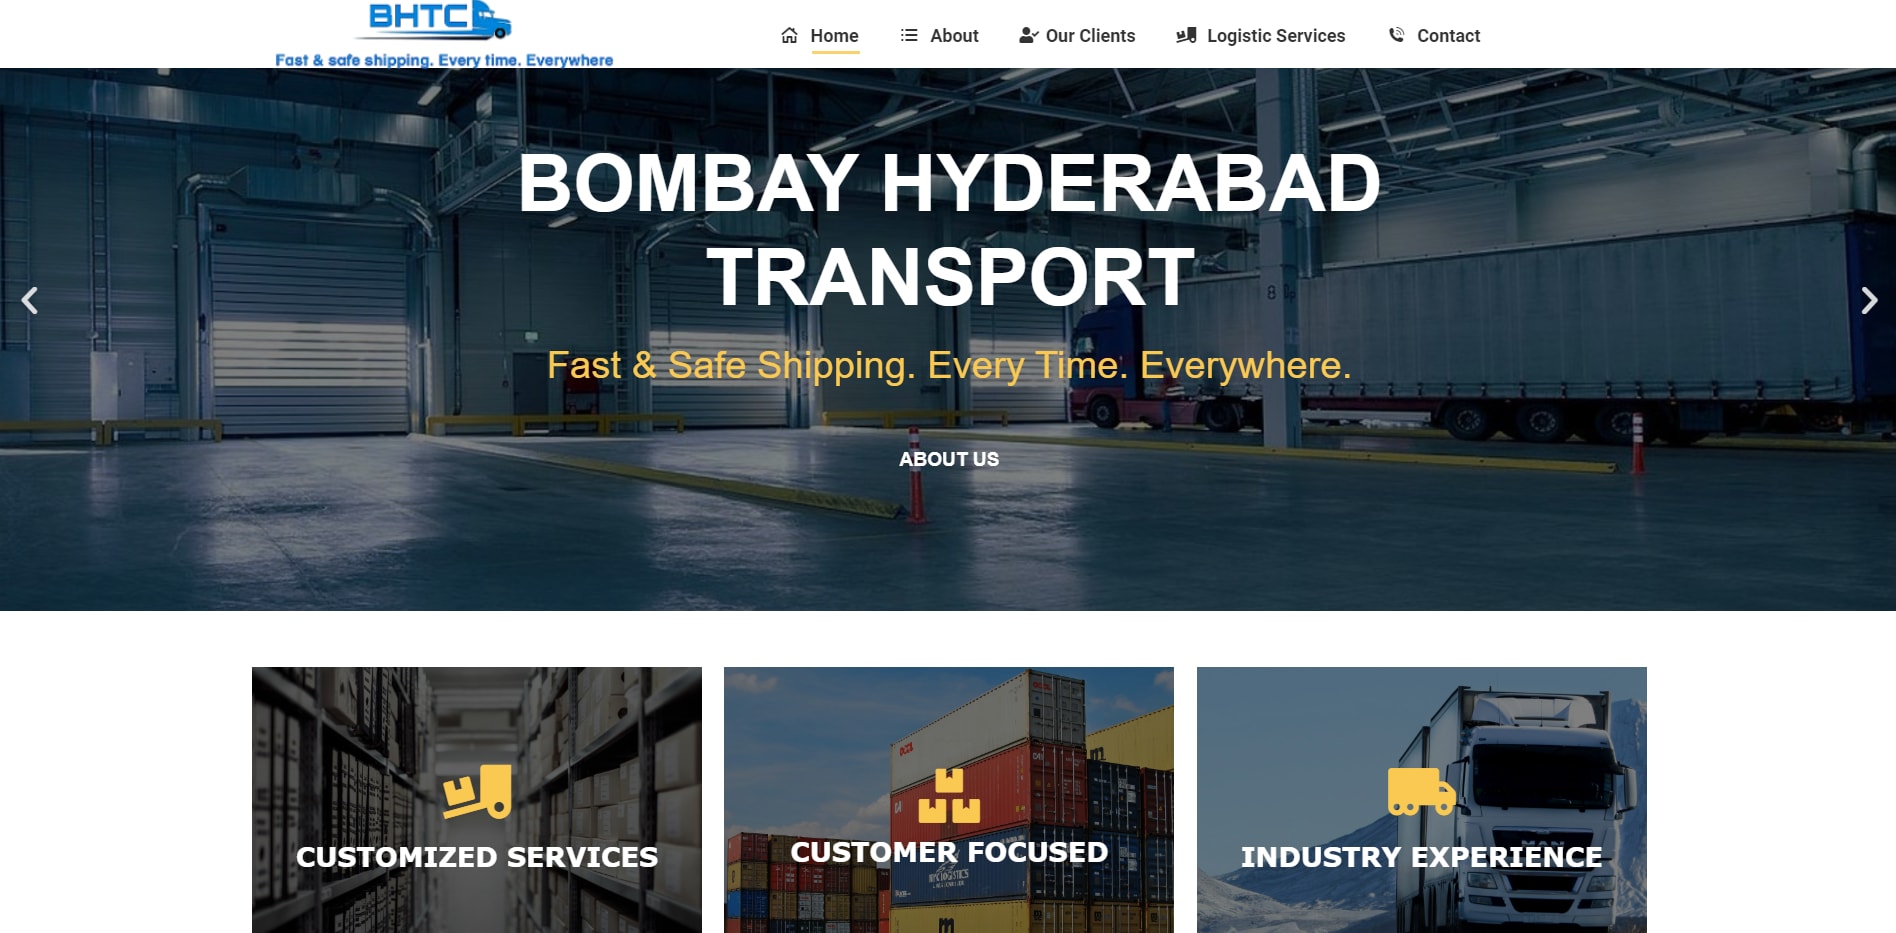Click the phone icon beside Contact
The width and height of the screenshot is (1896, 933).
click(1397, 35)
